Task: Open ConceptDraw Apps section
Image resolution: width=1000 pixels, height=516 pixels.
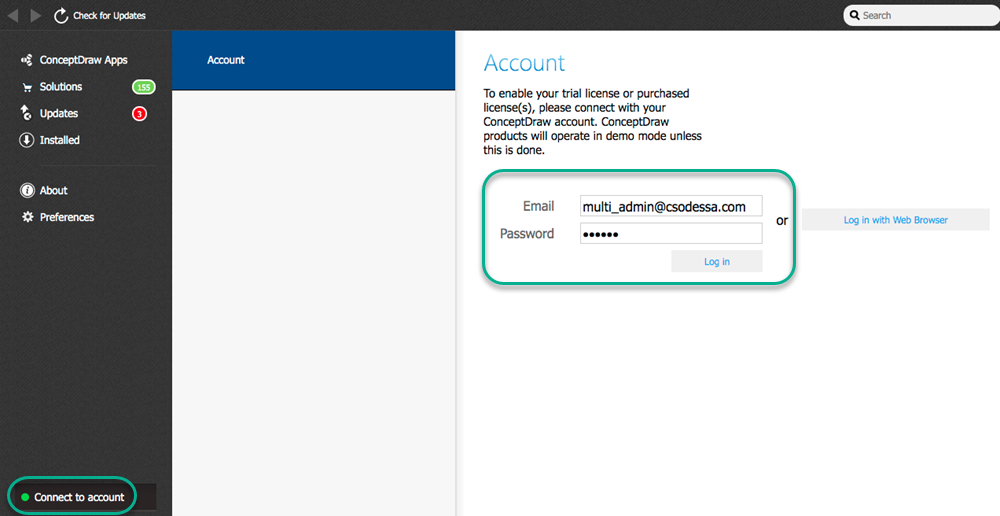Action: (84, 60)
